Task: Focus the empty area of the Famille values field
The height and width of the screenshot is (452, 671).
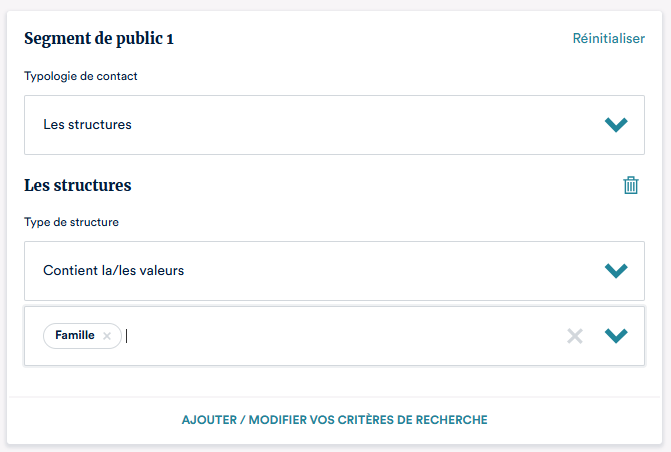Action: [x=340, y=336]
